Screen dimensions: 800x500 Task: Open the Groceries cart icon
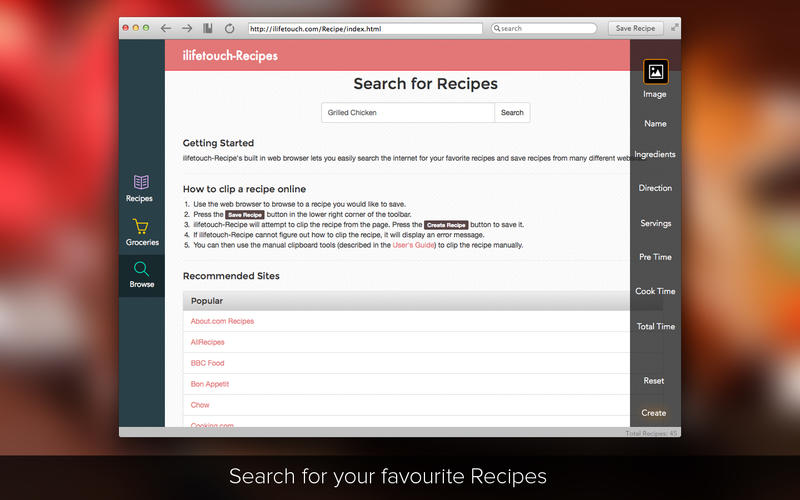click(x=141, y=227)
